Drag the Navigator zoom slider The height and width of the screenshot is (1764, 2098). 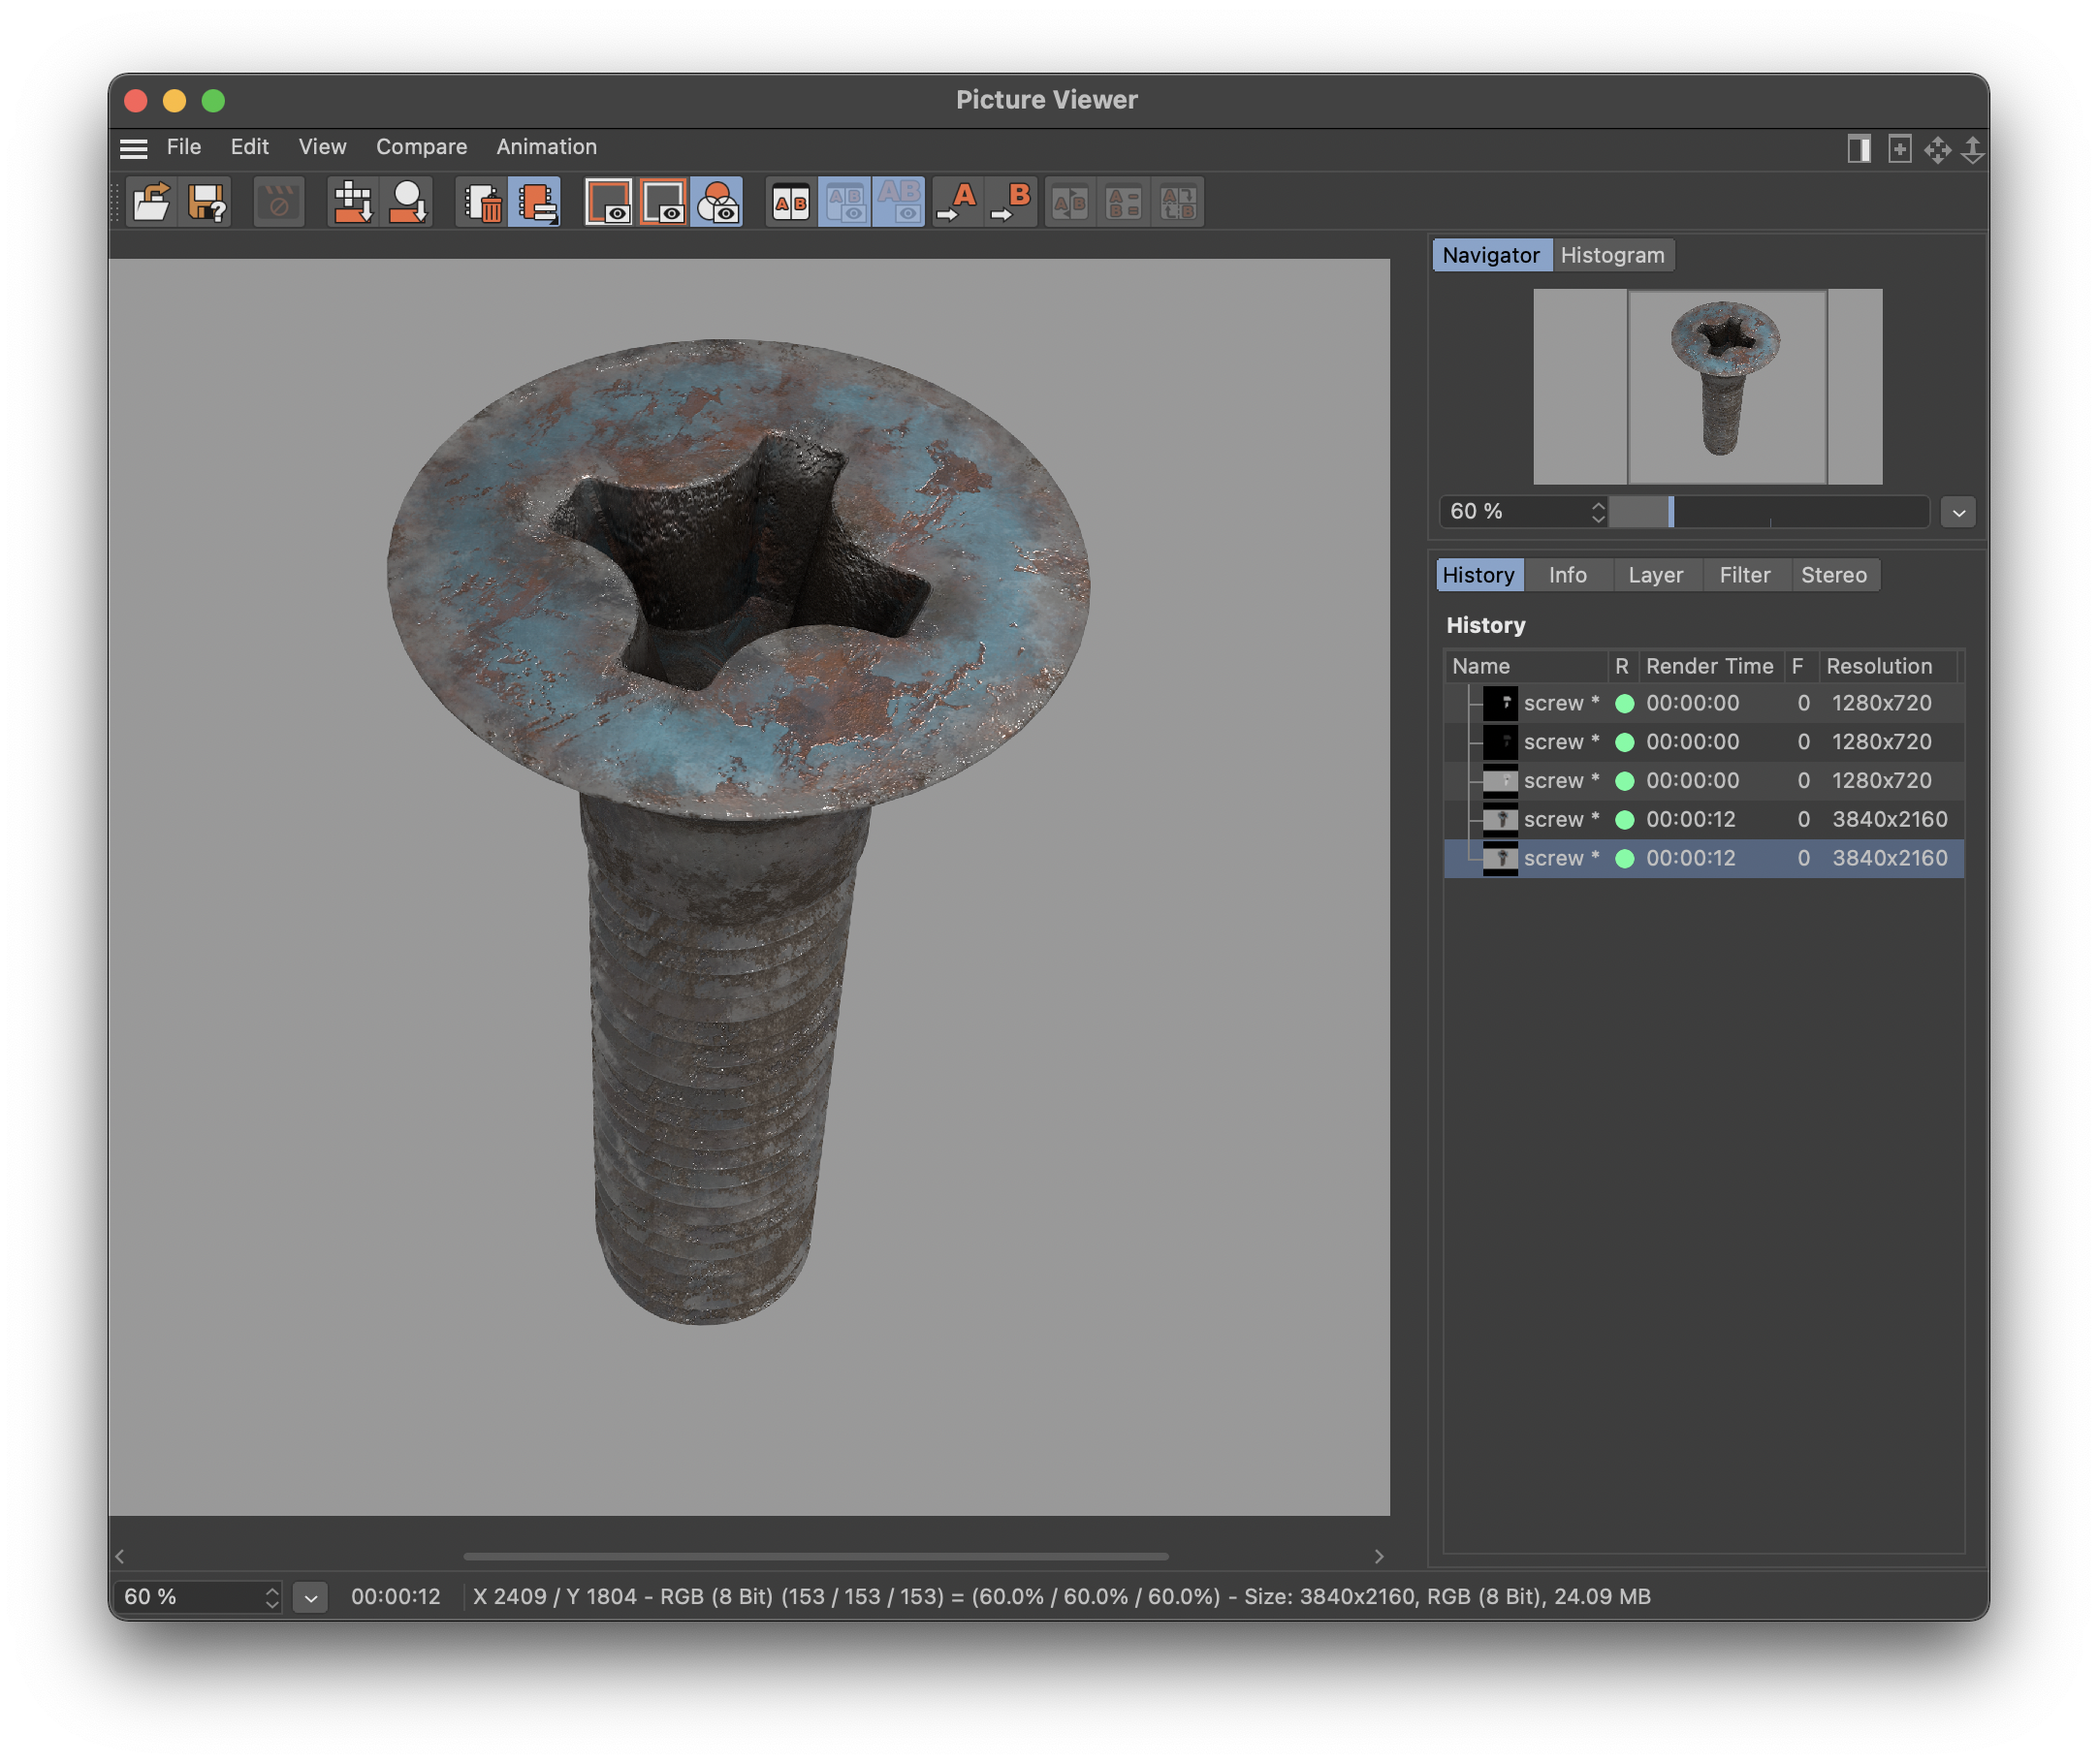point(1669,511)
